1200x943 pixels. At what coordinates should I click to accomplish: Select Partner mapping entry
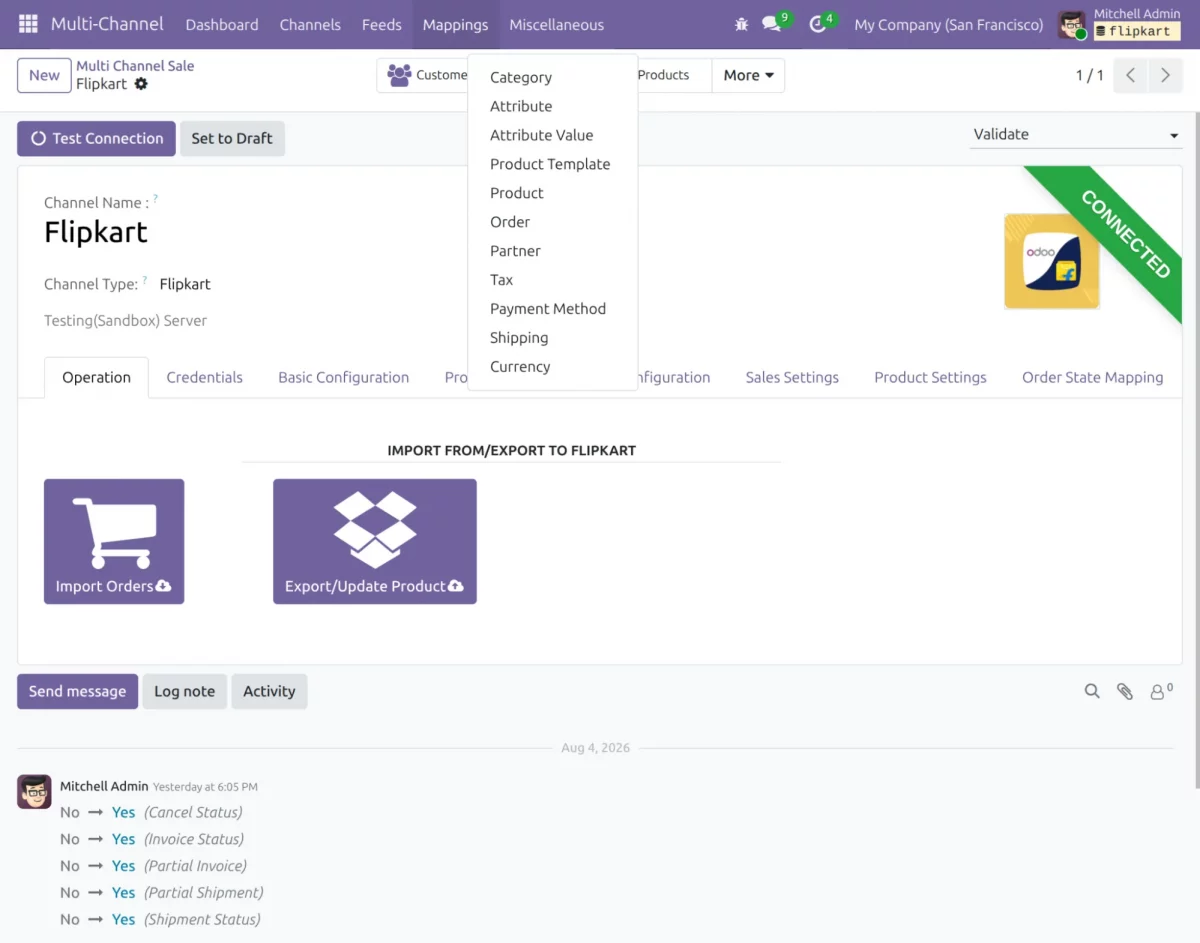552,251
